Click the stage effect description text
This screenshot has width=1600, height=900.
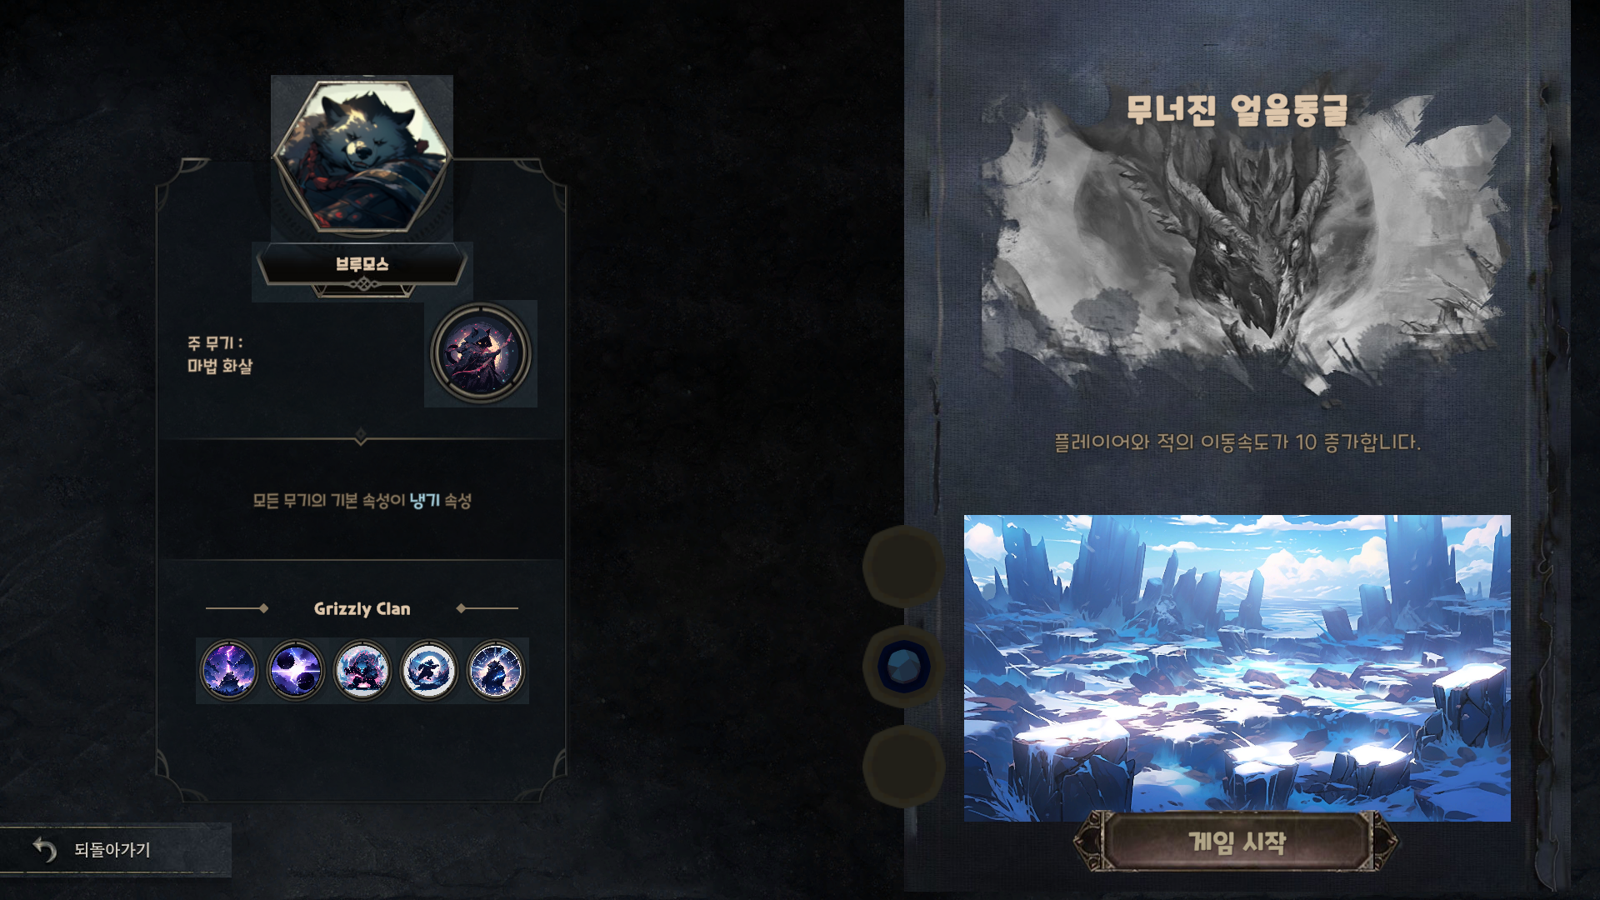[1237, 442]
